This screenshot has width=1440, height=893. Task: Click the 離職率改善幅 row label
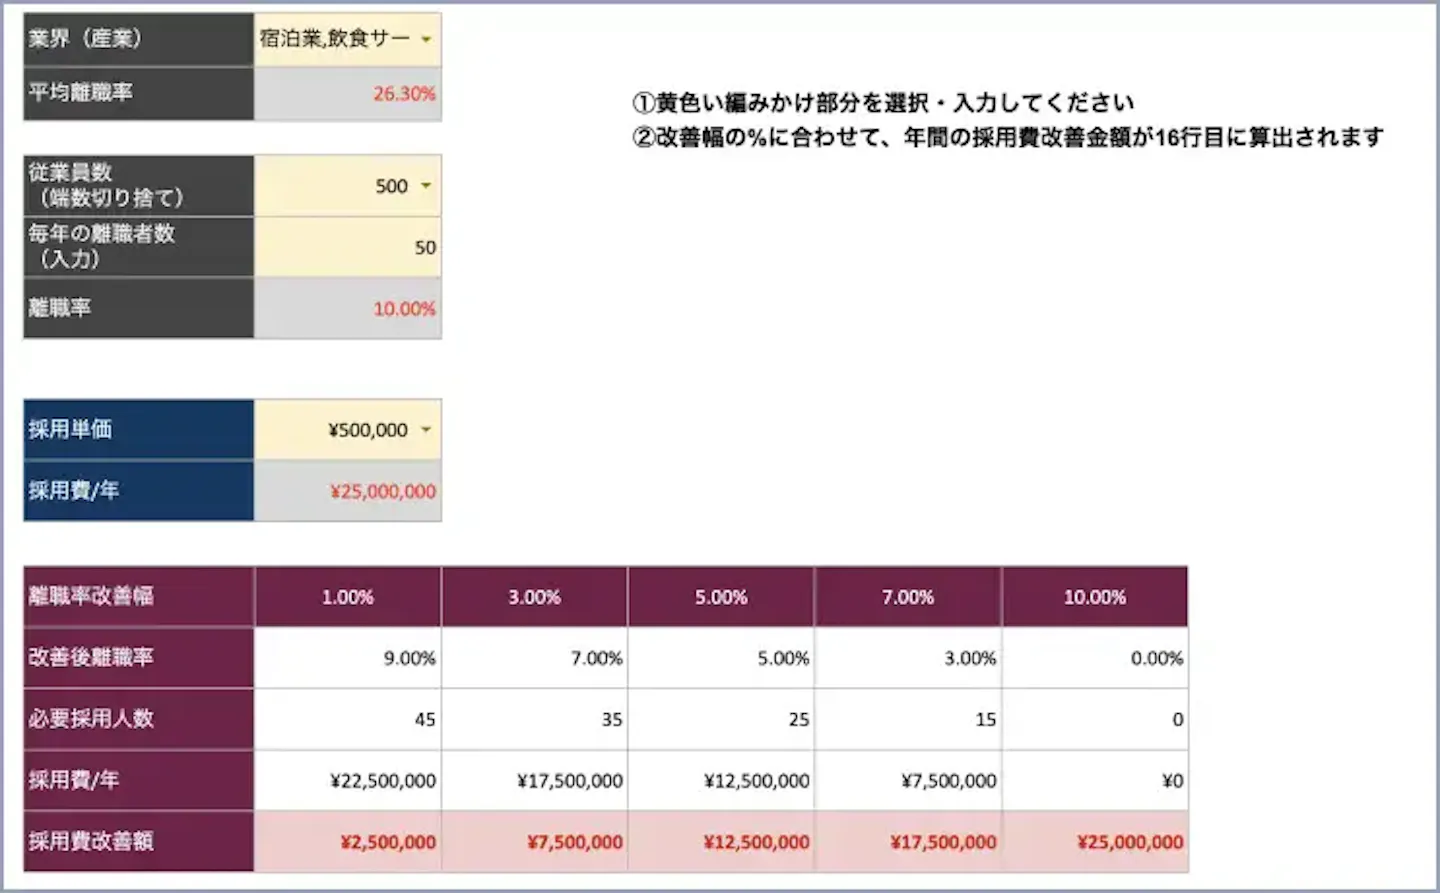pos(139,597)
